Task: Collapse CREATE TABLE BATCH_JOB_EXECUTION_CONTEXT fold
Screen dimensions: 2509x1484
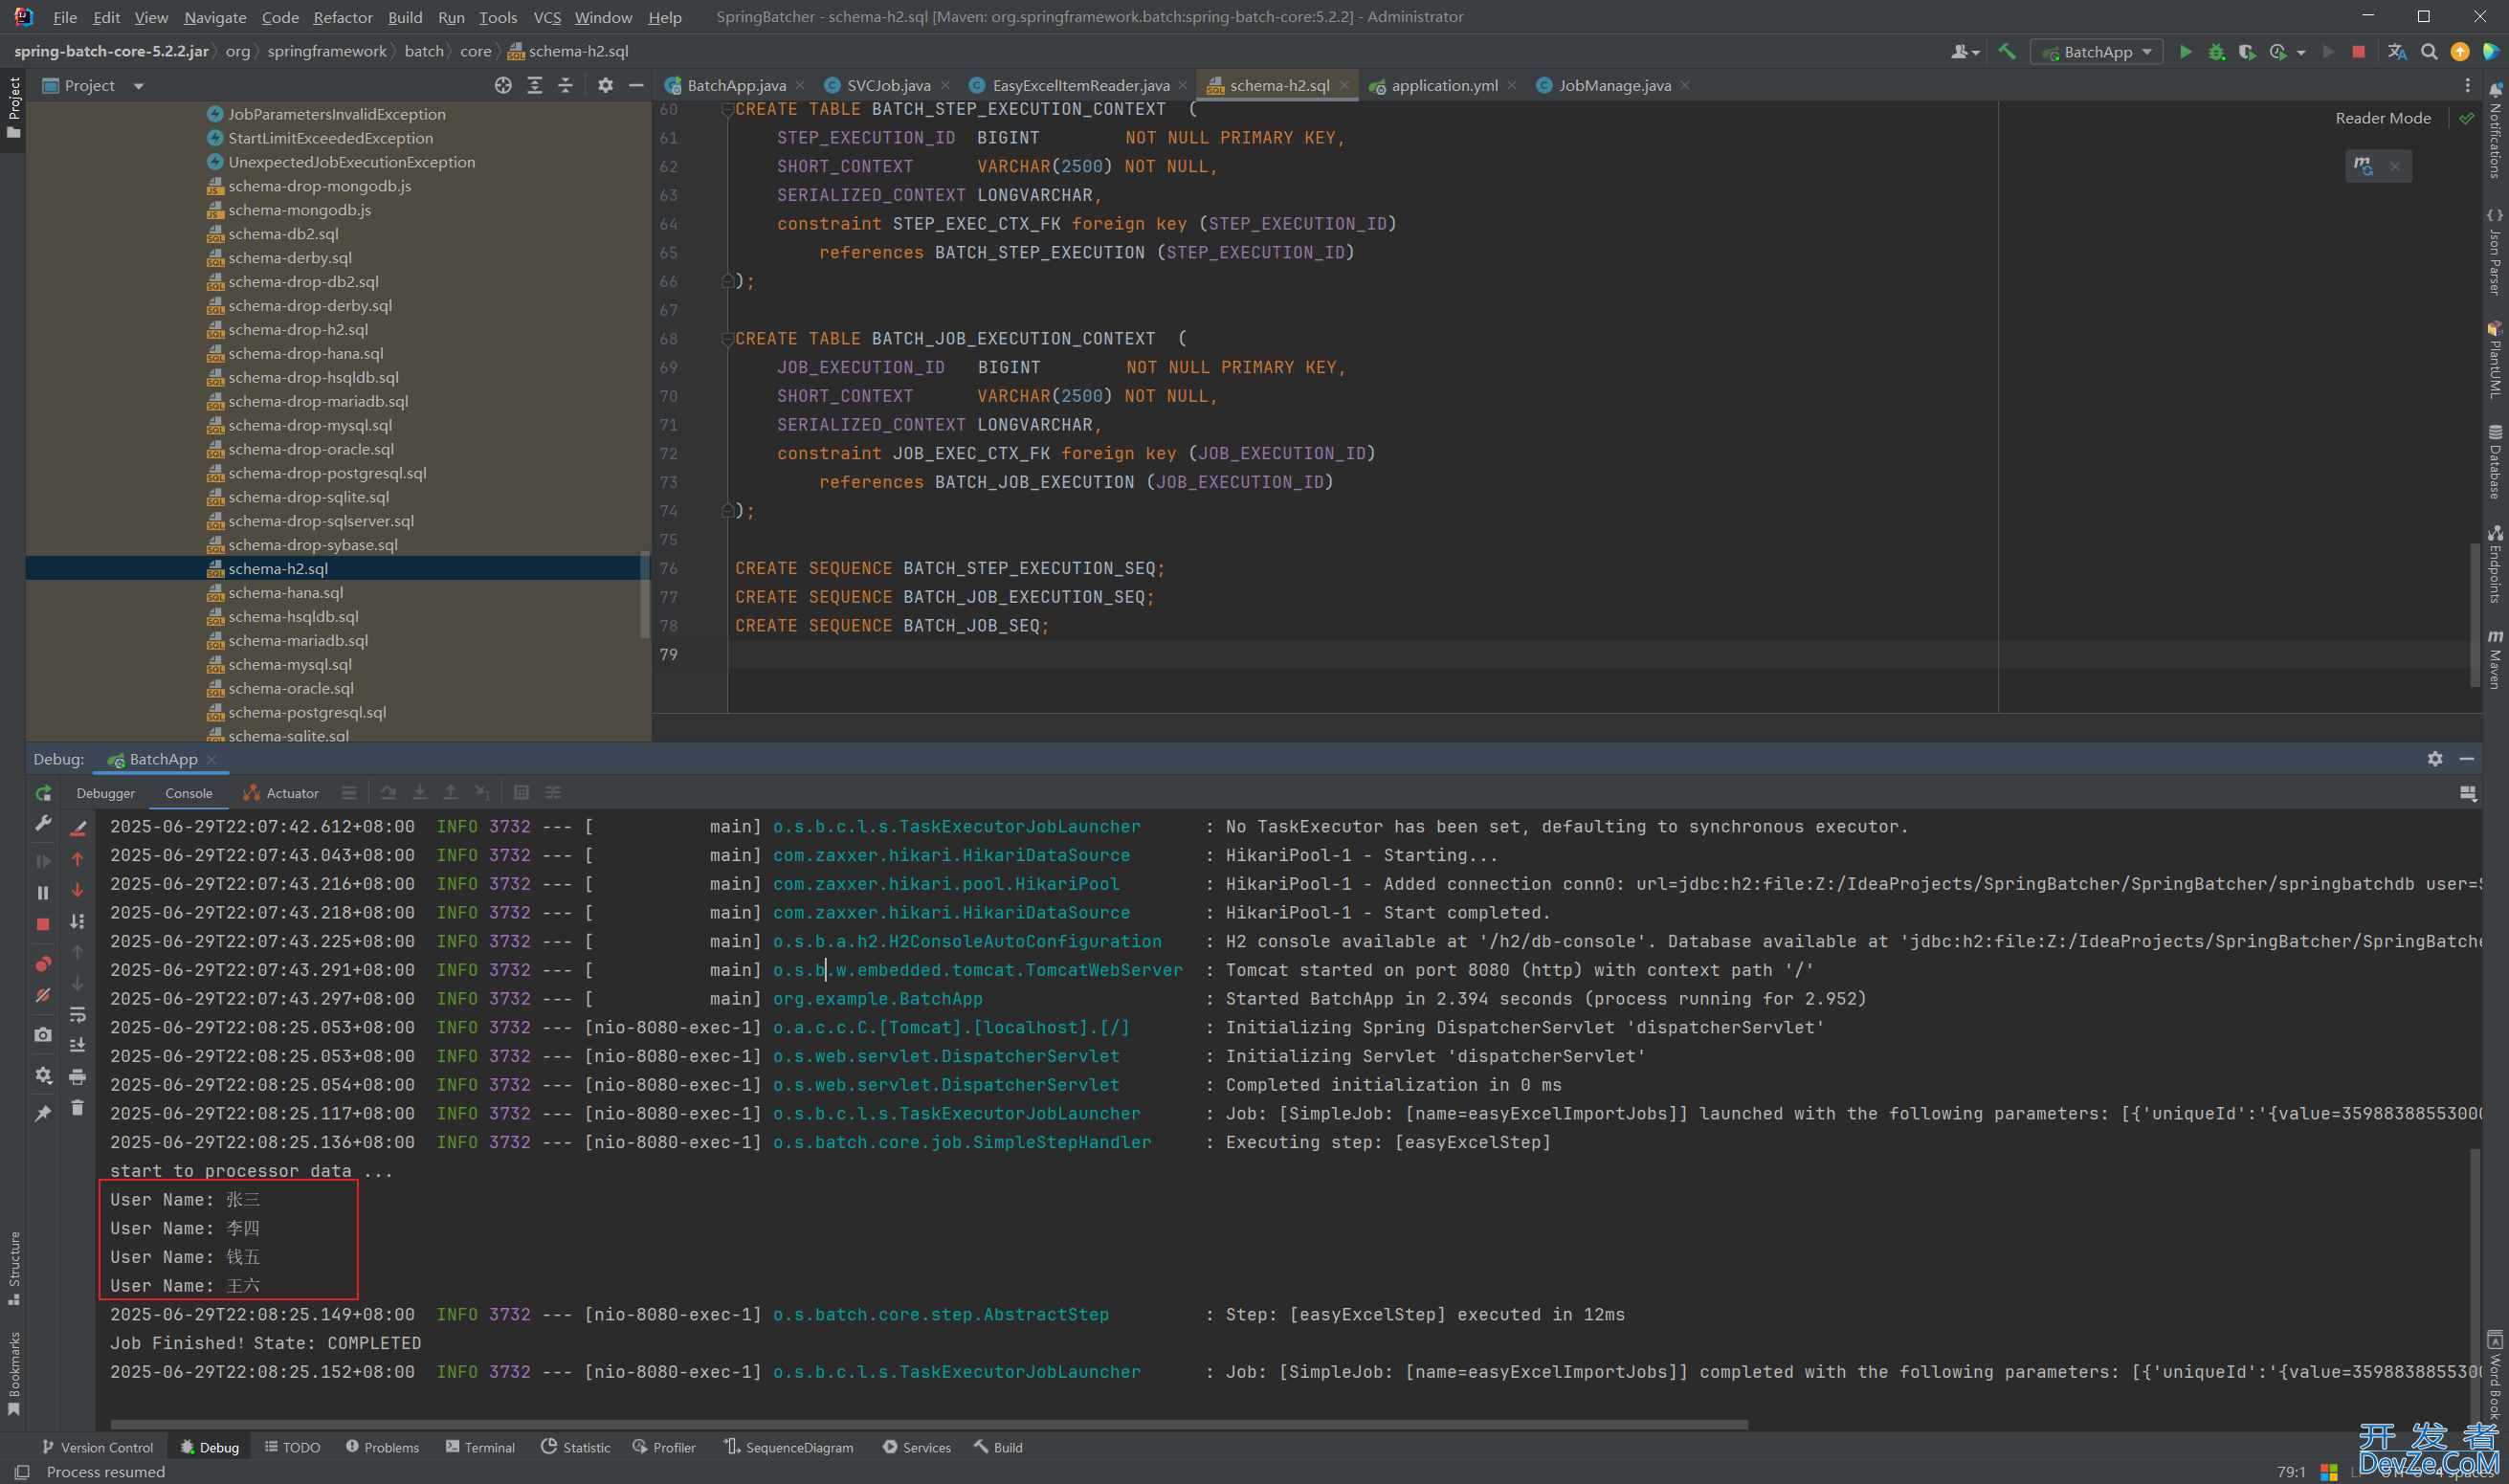Action: click(x=727, y=339)
